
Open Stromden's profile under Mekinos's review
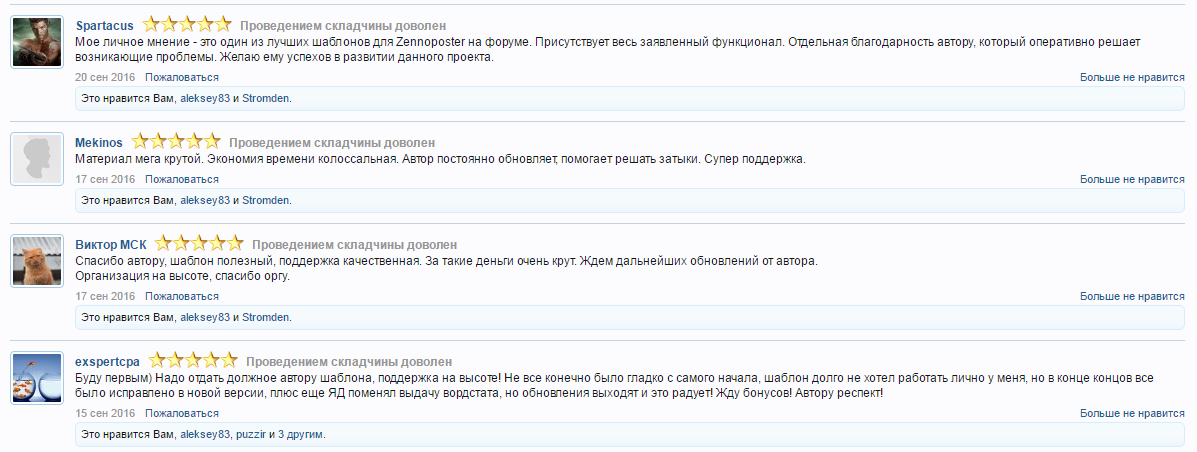(265, 200)
